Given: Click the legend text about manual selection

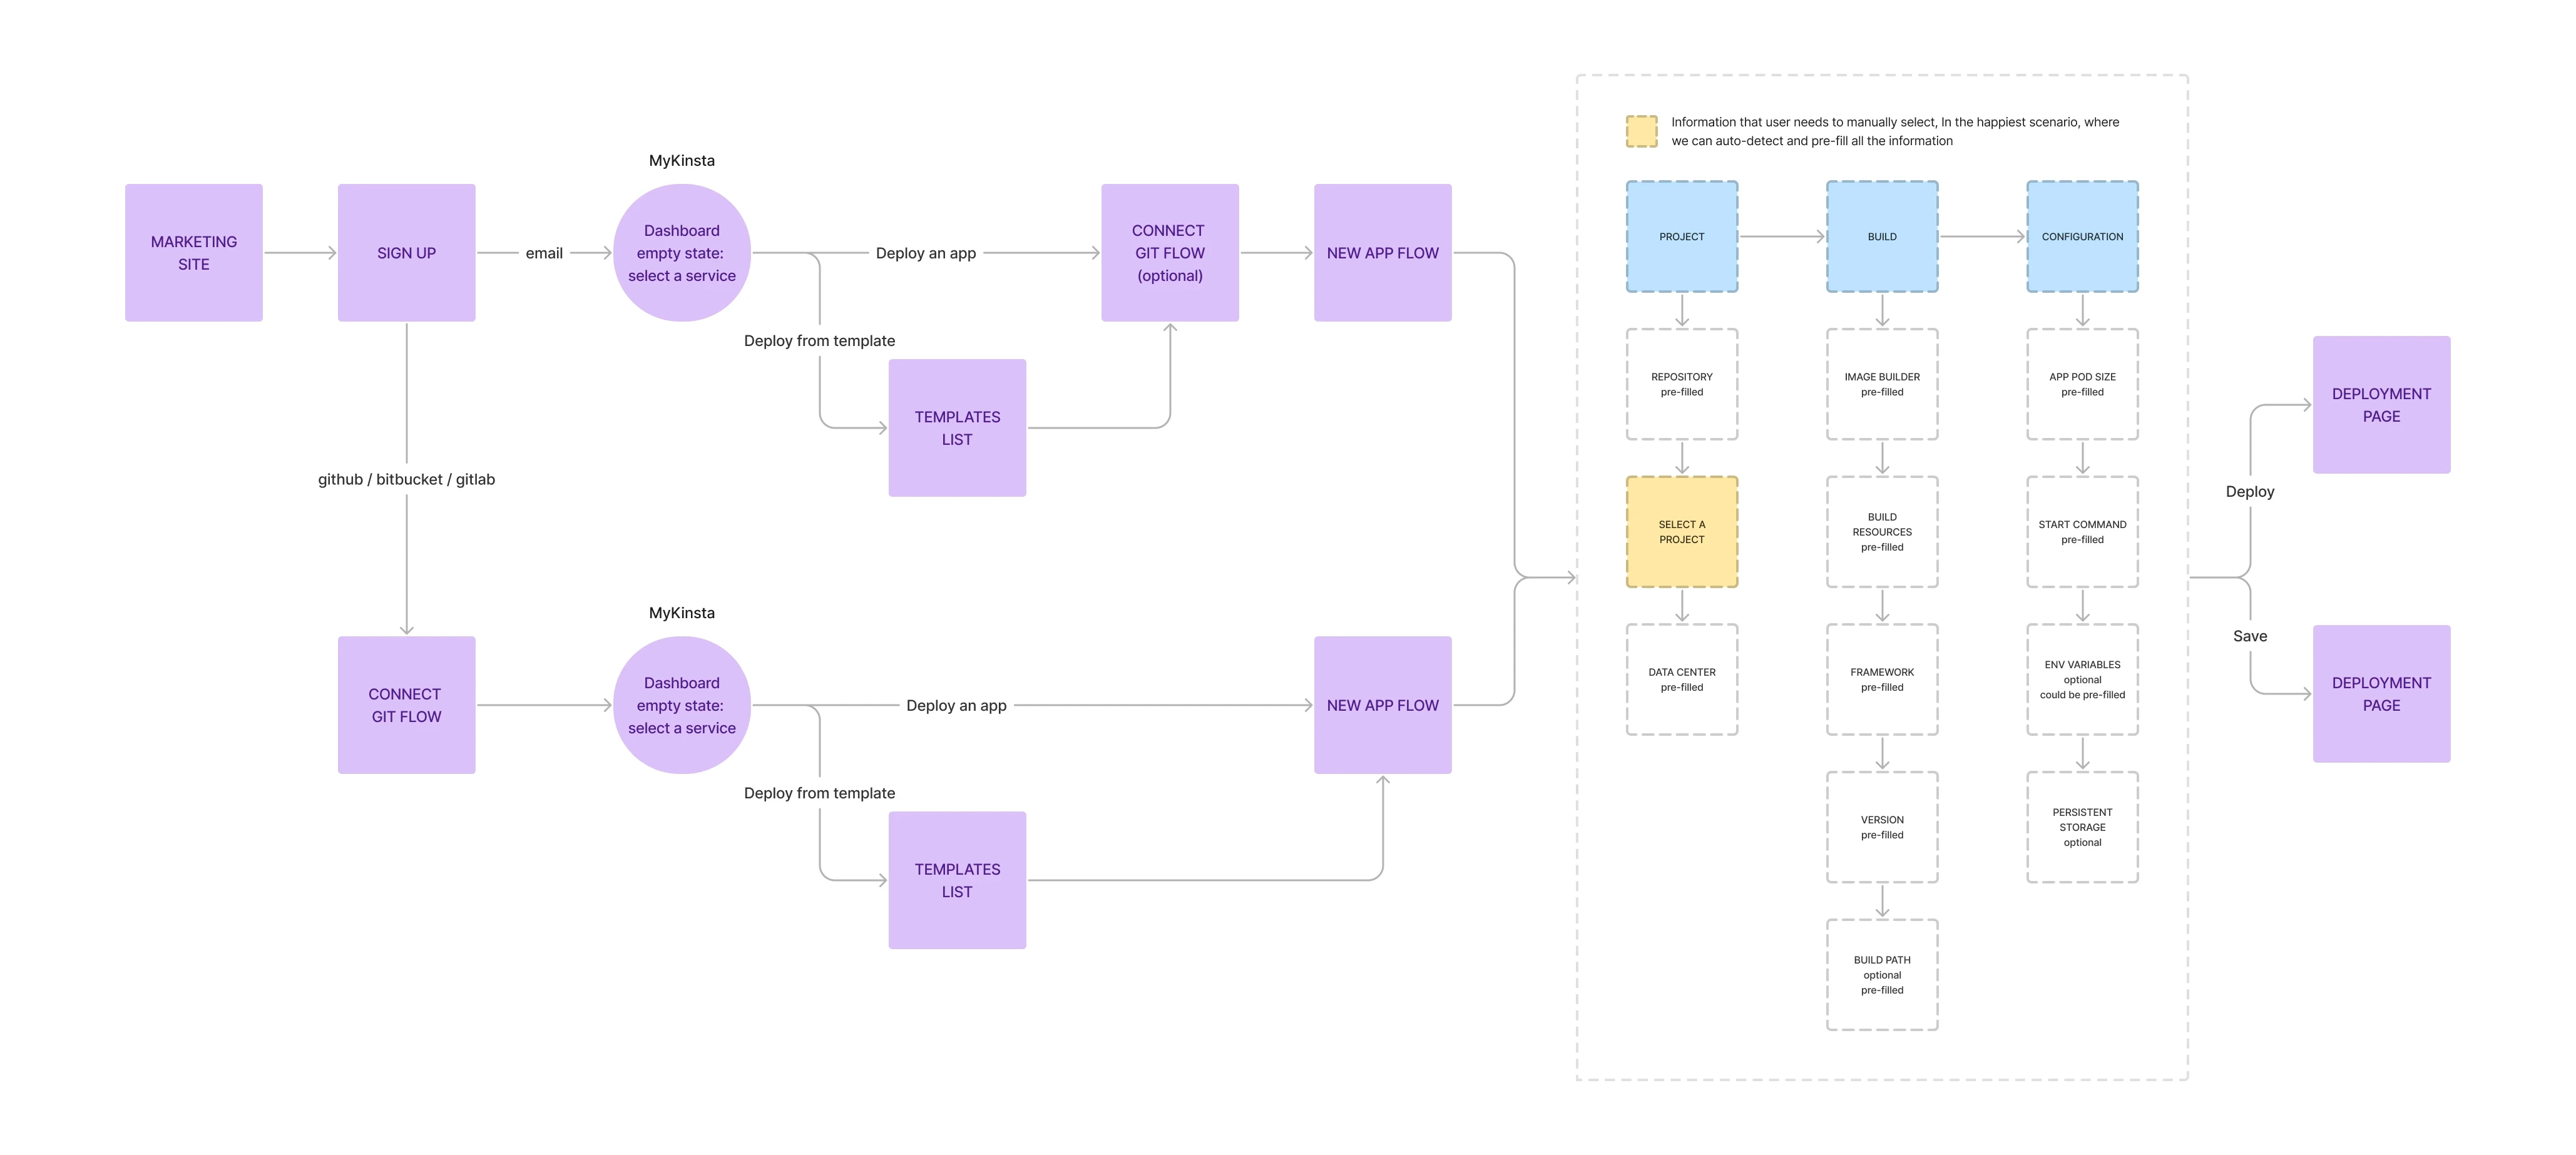Looking at the screenshot, I should 1895,131.
